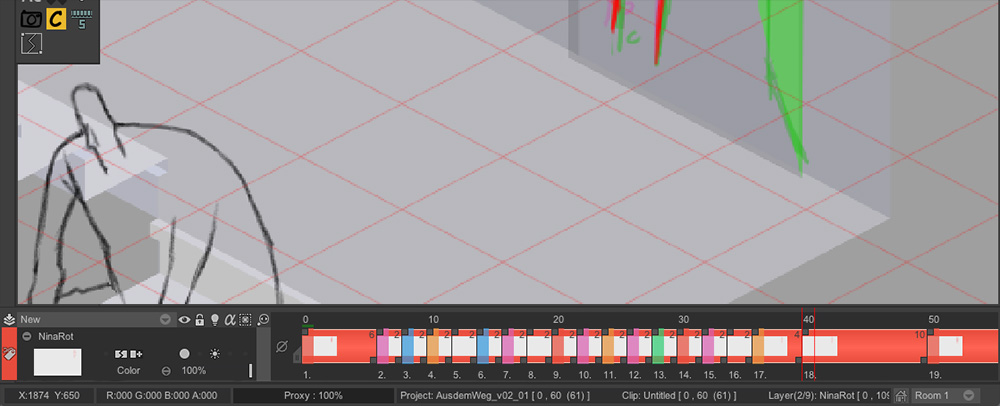The width and height of the screenshot is (1000, 406).
Task: Click the Clip: Untitled status text
Action: (x=679, y=395)
